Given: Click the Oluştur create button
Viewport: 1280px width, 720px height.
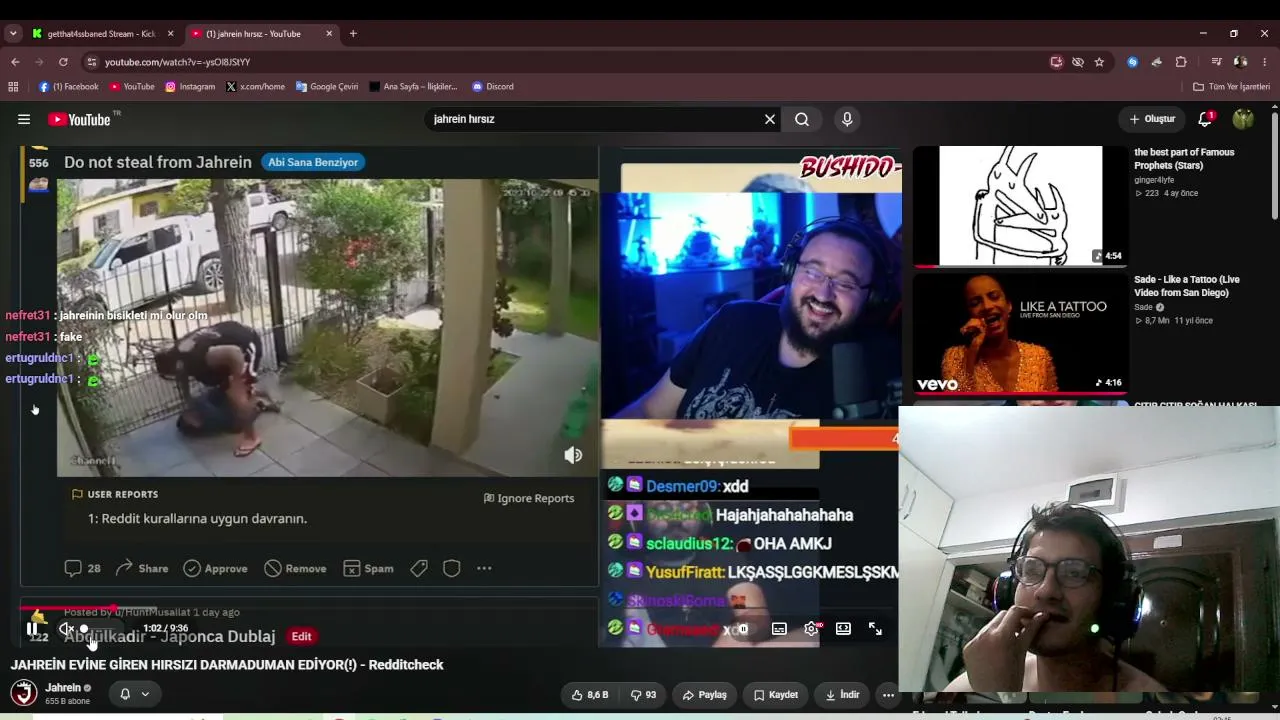Looking at the screenshot, I should click(1152, 119).
